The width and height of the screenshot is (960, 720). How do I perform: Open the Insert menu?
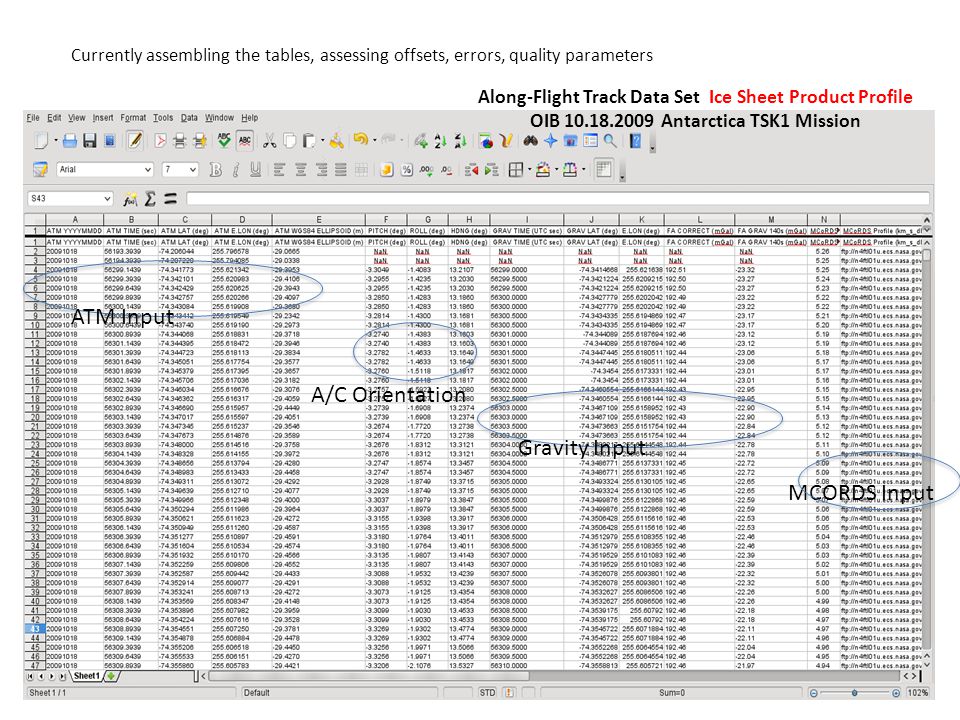103,118
